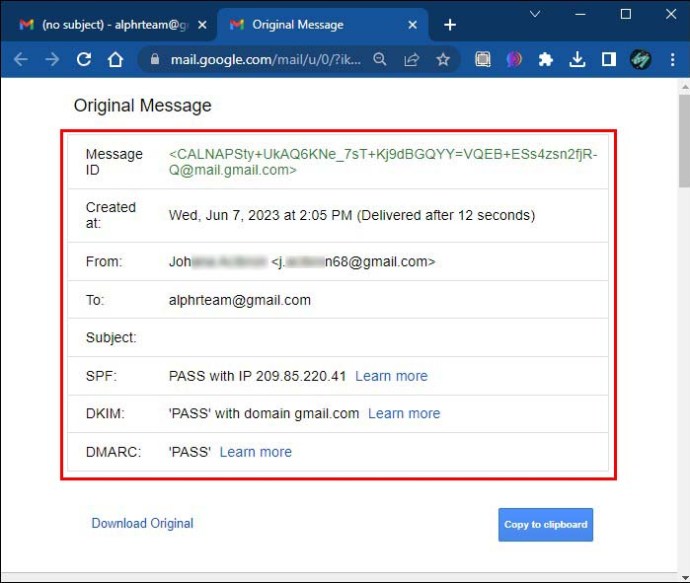Share this page using the share icon
The image size is (690, 583).
coord(411,59)
